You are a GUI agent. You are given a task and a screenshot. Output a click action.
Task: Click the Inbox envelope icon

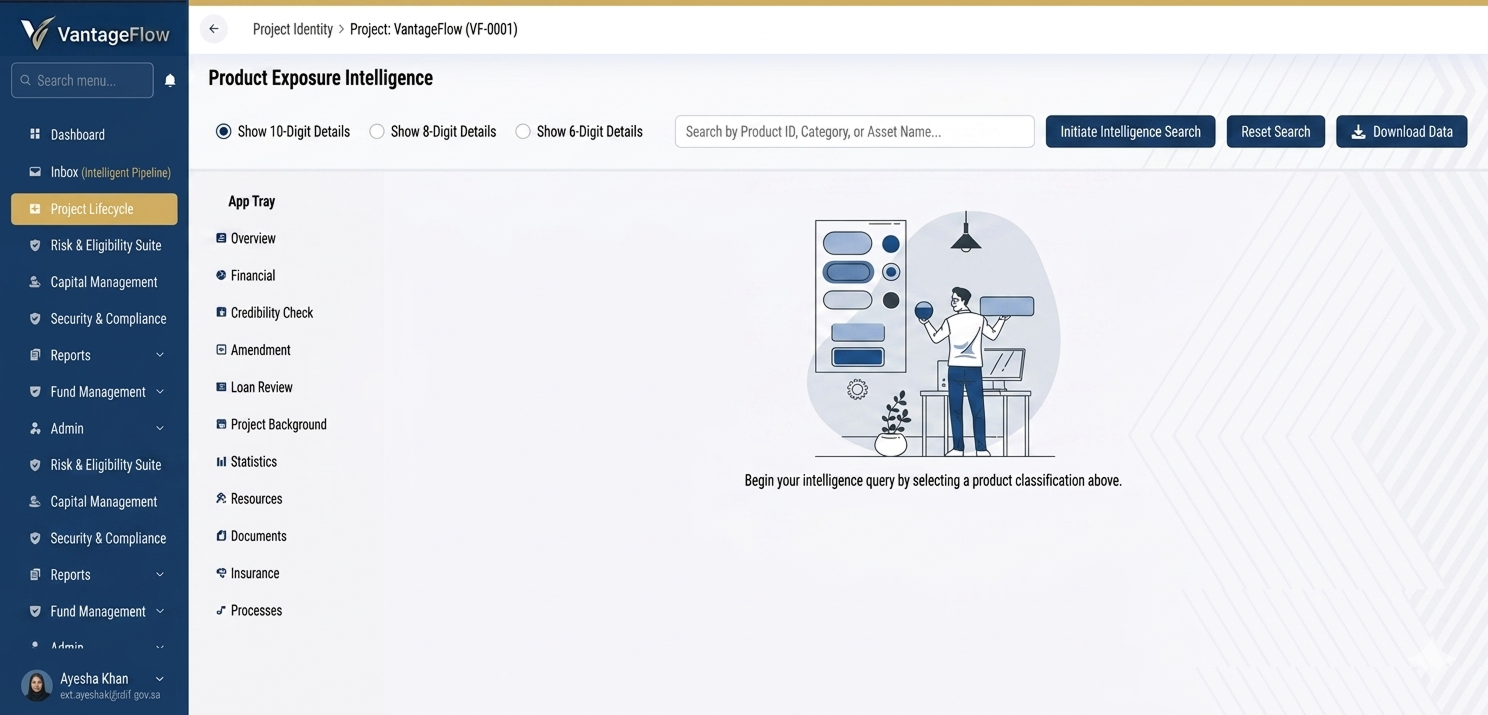tap(35, 172)
